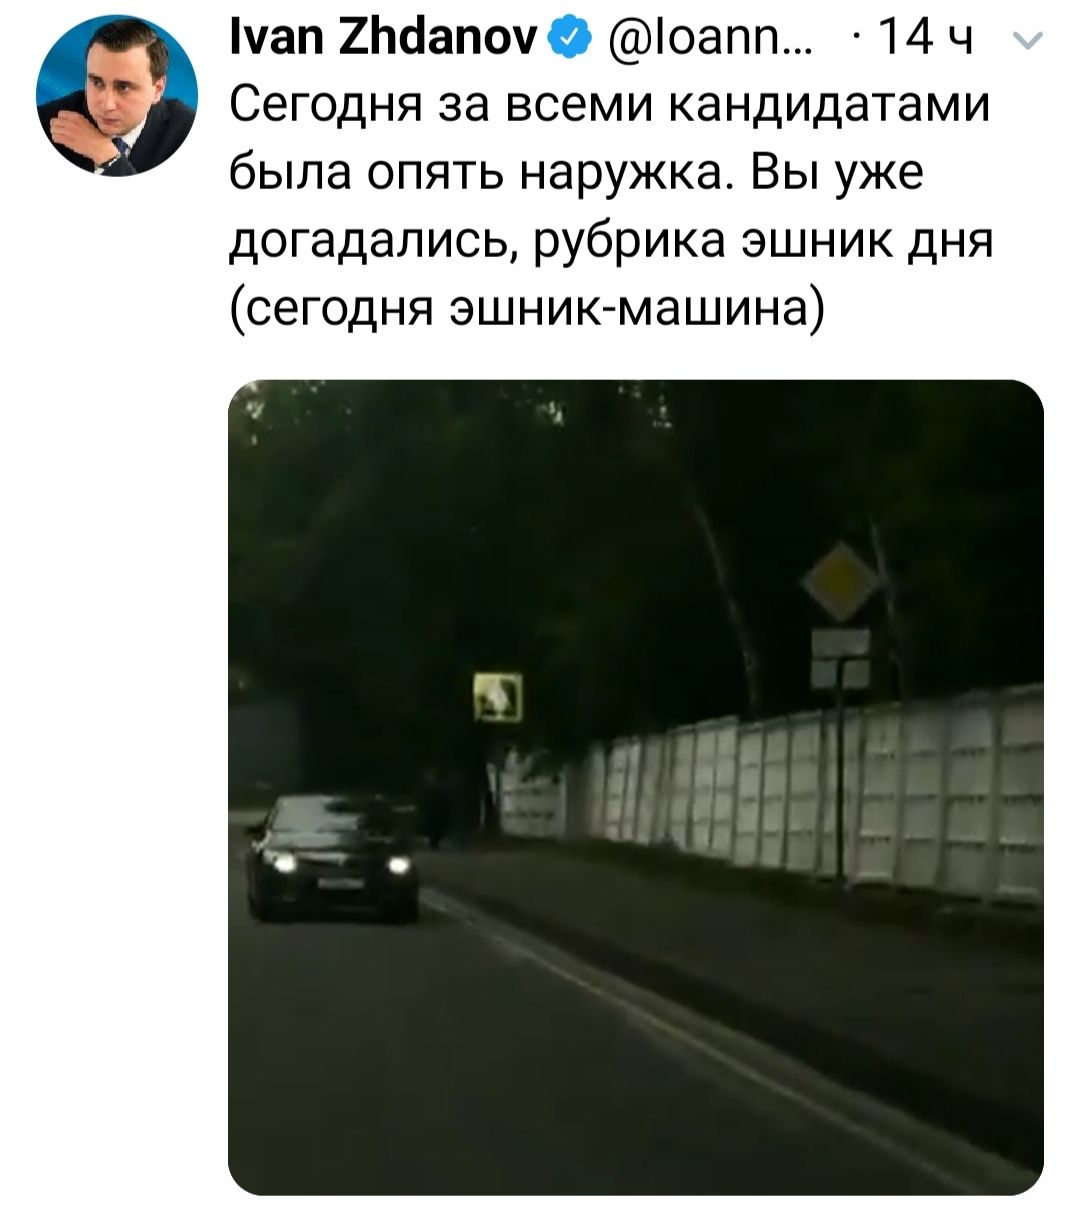Click the yellow diamond priority road sign
This screenshot has width=1080, height=1212.
tap(841, 581)
